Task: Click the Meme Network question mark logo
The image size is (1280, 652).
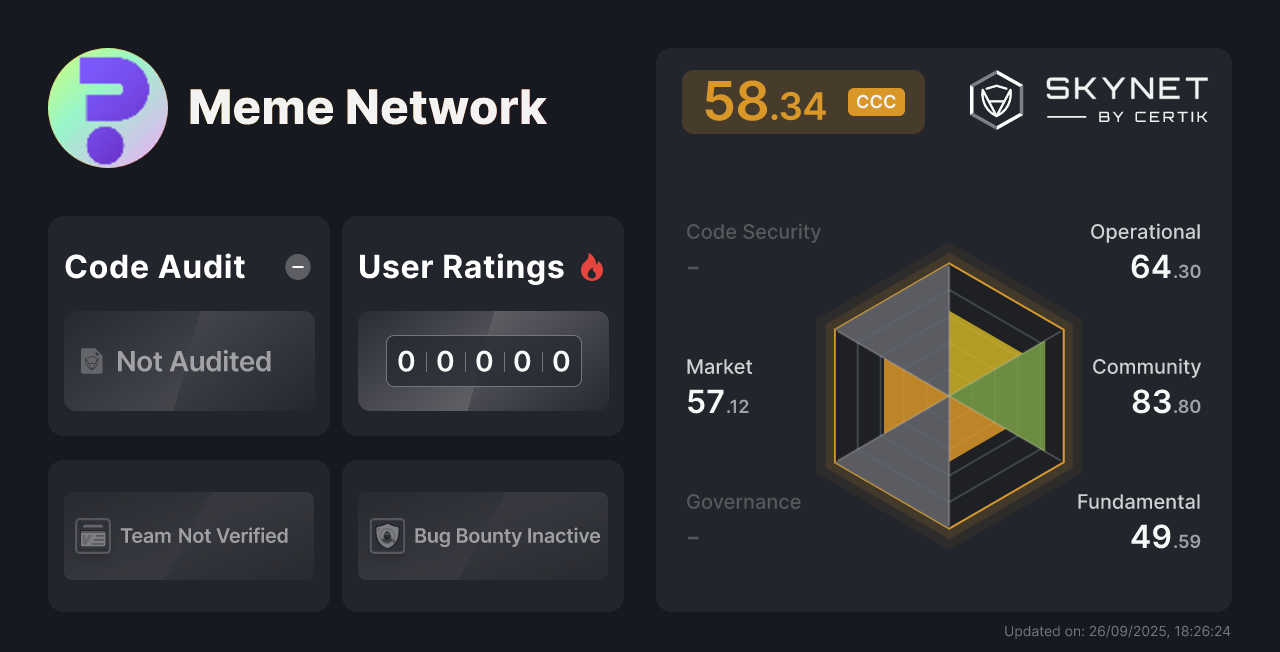Action: (108, 108)
